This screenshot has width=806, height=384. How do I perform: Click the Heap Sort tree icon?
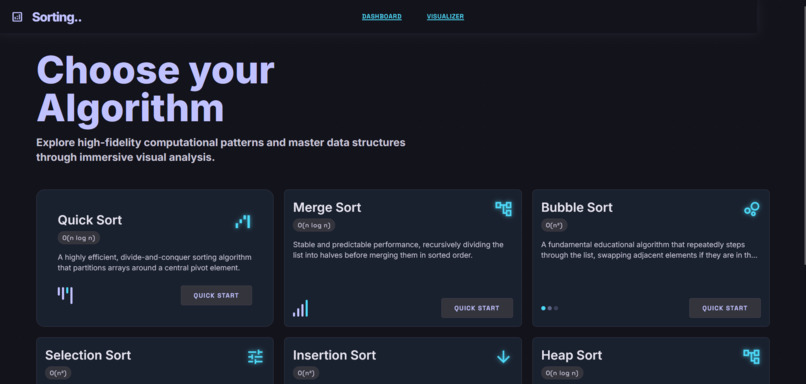point(752,356)
